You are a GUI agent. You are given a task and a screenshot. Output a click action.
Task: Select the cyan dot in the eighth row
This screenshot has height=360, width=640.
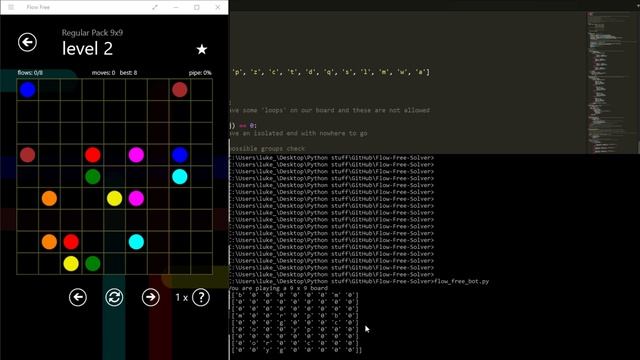[136, 242]
